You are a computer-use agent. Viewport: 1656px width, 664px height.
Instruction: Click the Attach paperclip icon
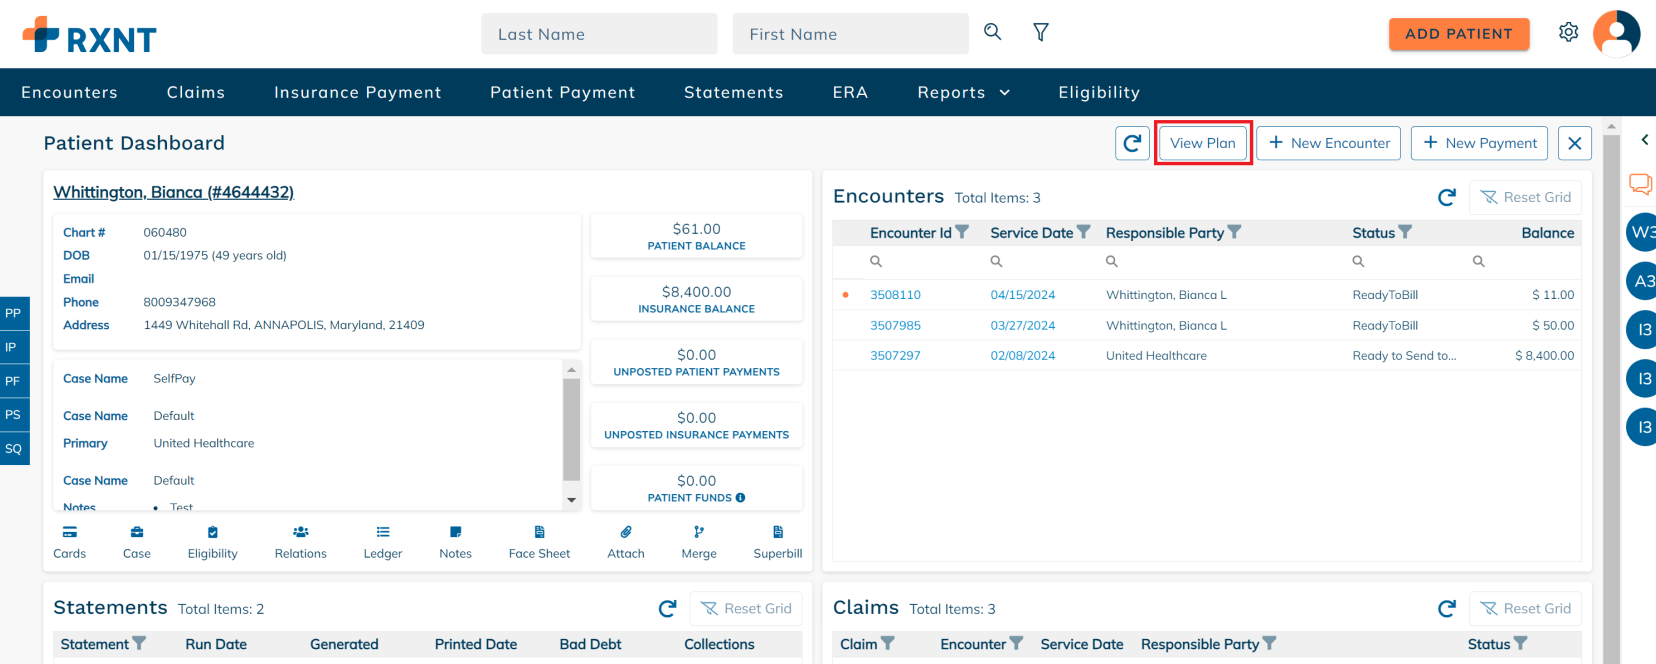click(626, 533)
